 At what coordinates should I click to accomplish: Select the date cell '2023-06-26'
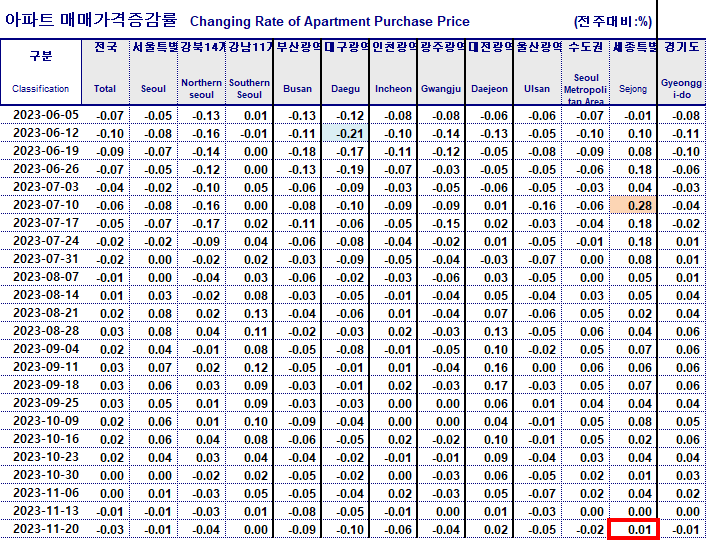[46, 169]
